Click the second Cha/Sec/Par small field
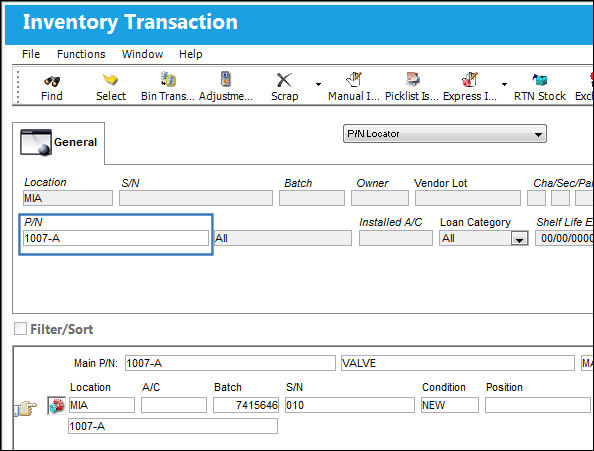 (560, 198)
